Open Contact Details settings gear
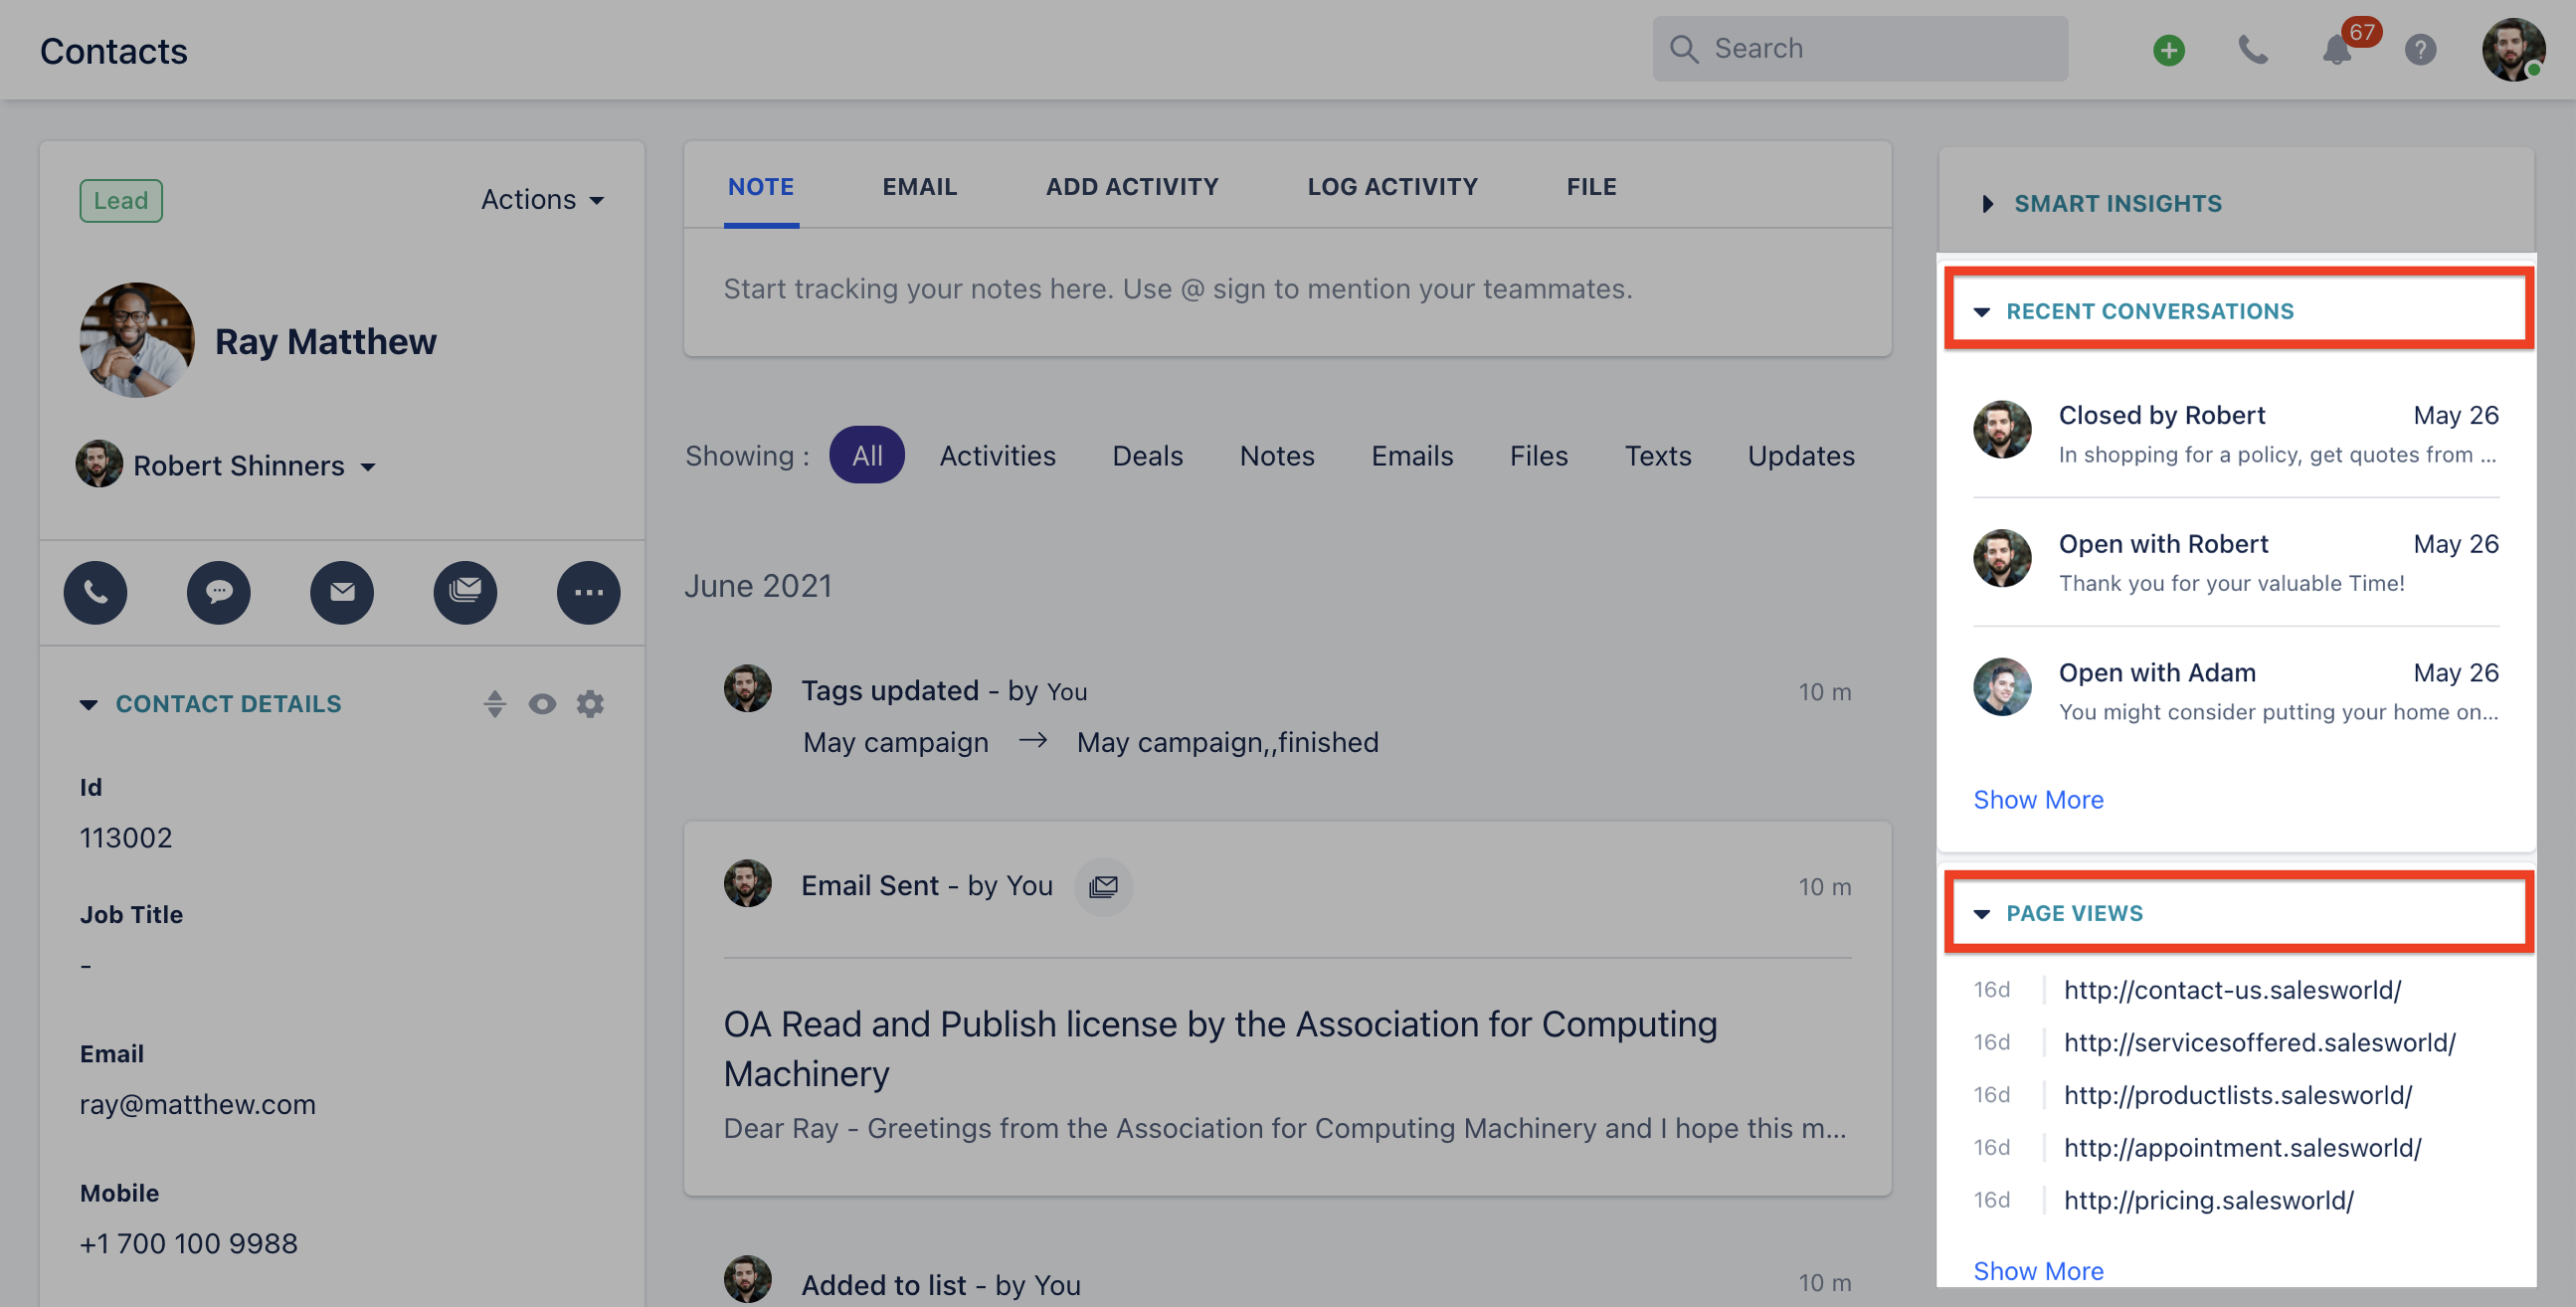 [590, 704]
